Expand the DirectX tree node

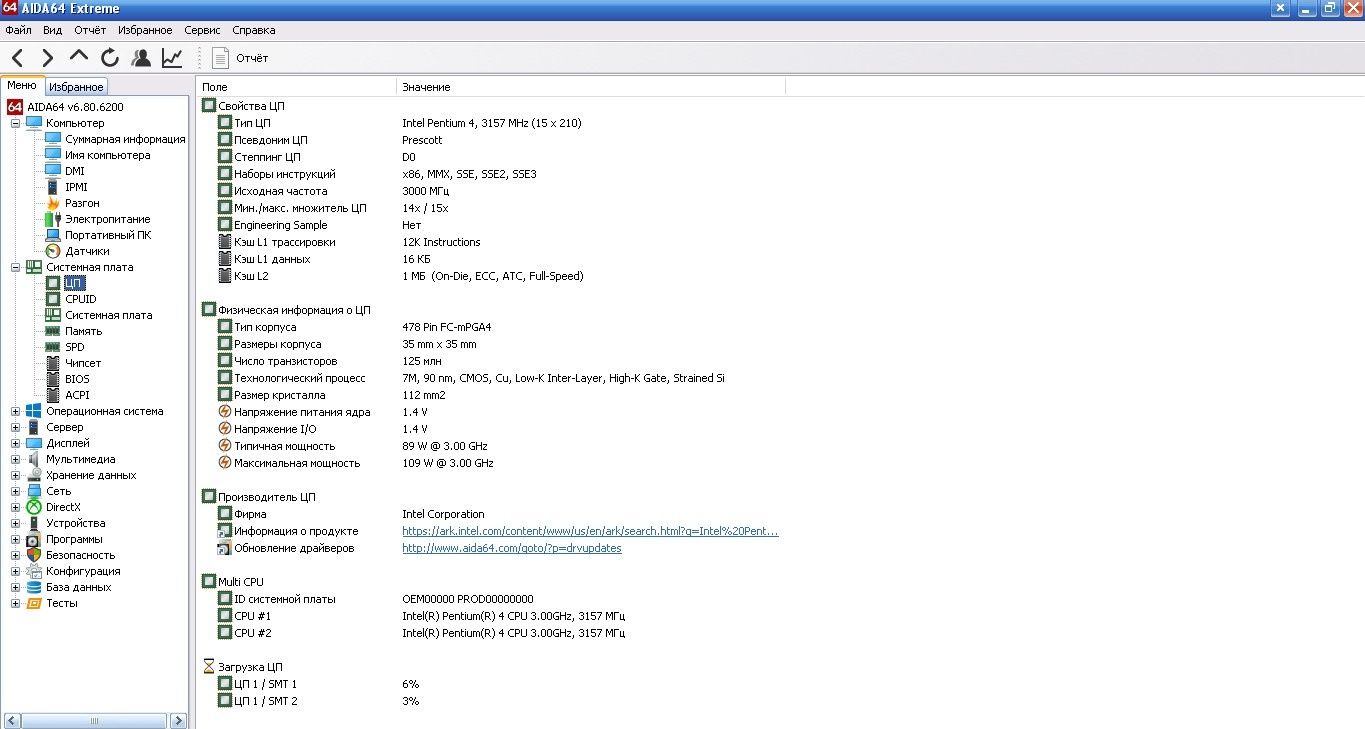16,507
